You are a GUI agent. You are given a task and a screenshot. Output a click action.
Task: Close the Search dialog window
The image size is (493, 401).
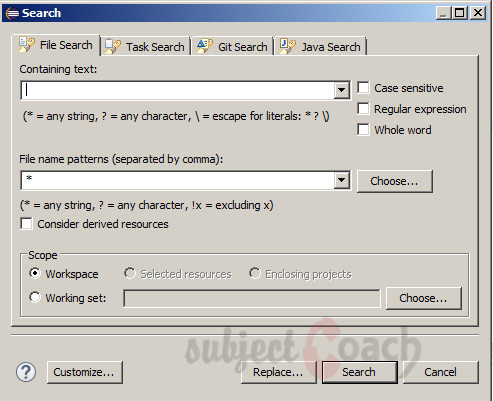(478, 13)
